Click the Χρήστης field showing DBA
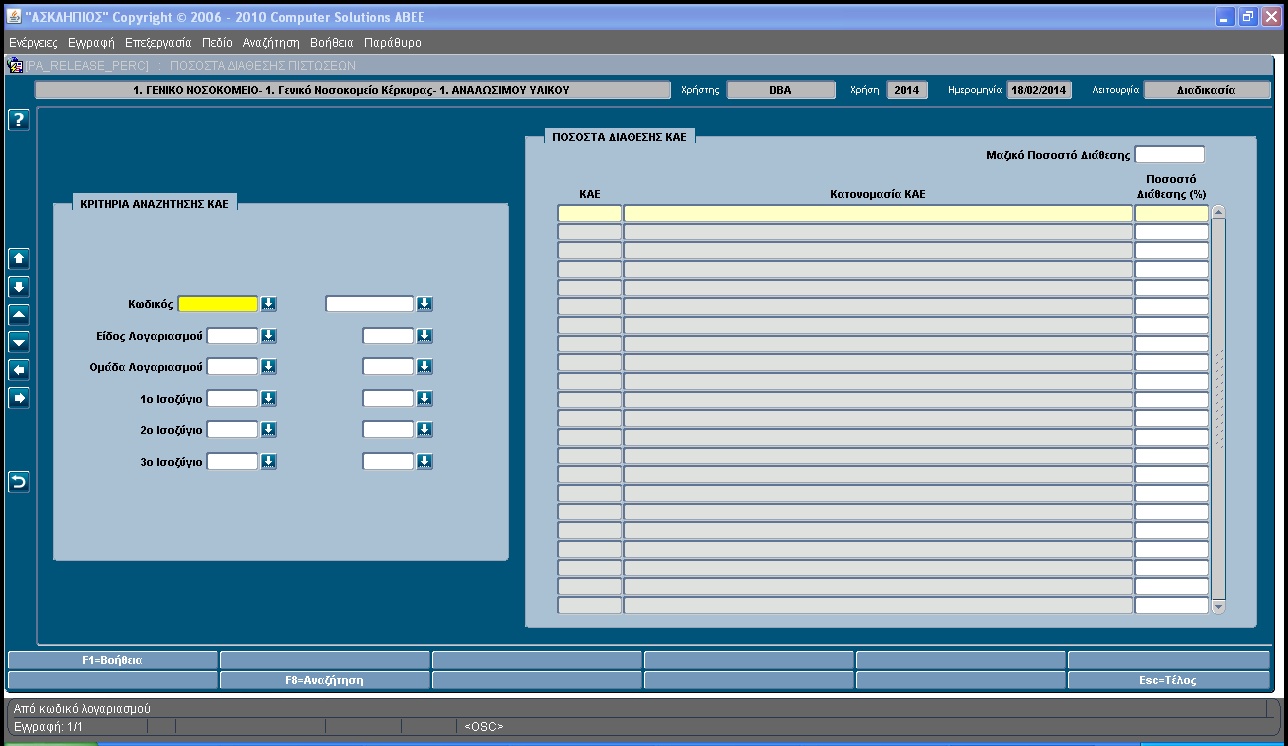The height and width of the screenshot is (746, 1288). 781,90
